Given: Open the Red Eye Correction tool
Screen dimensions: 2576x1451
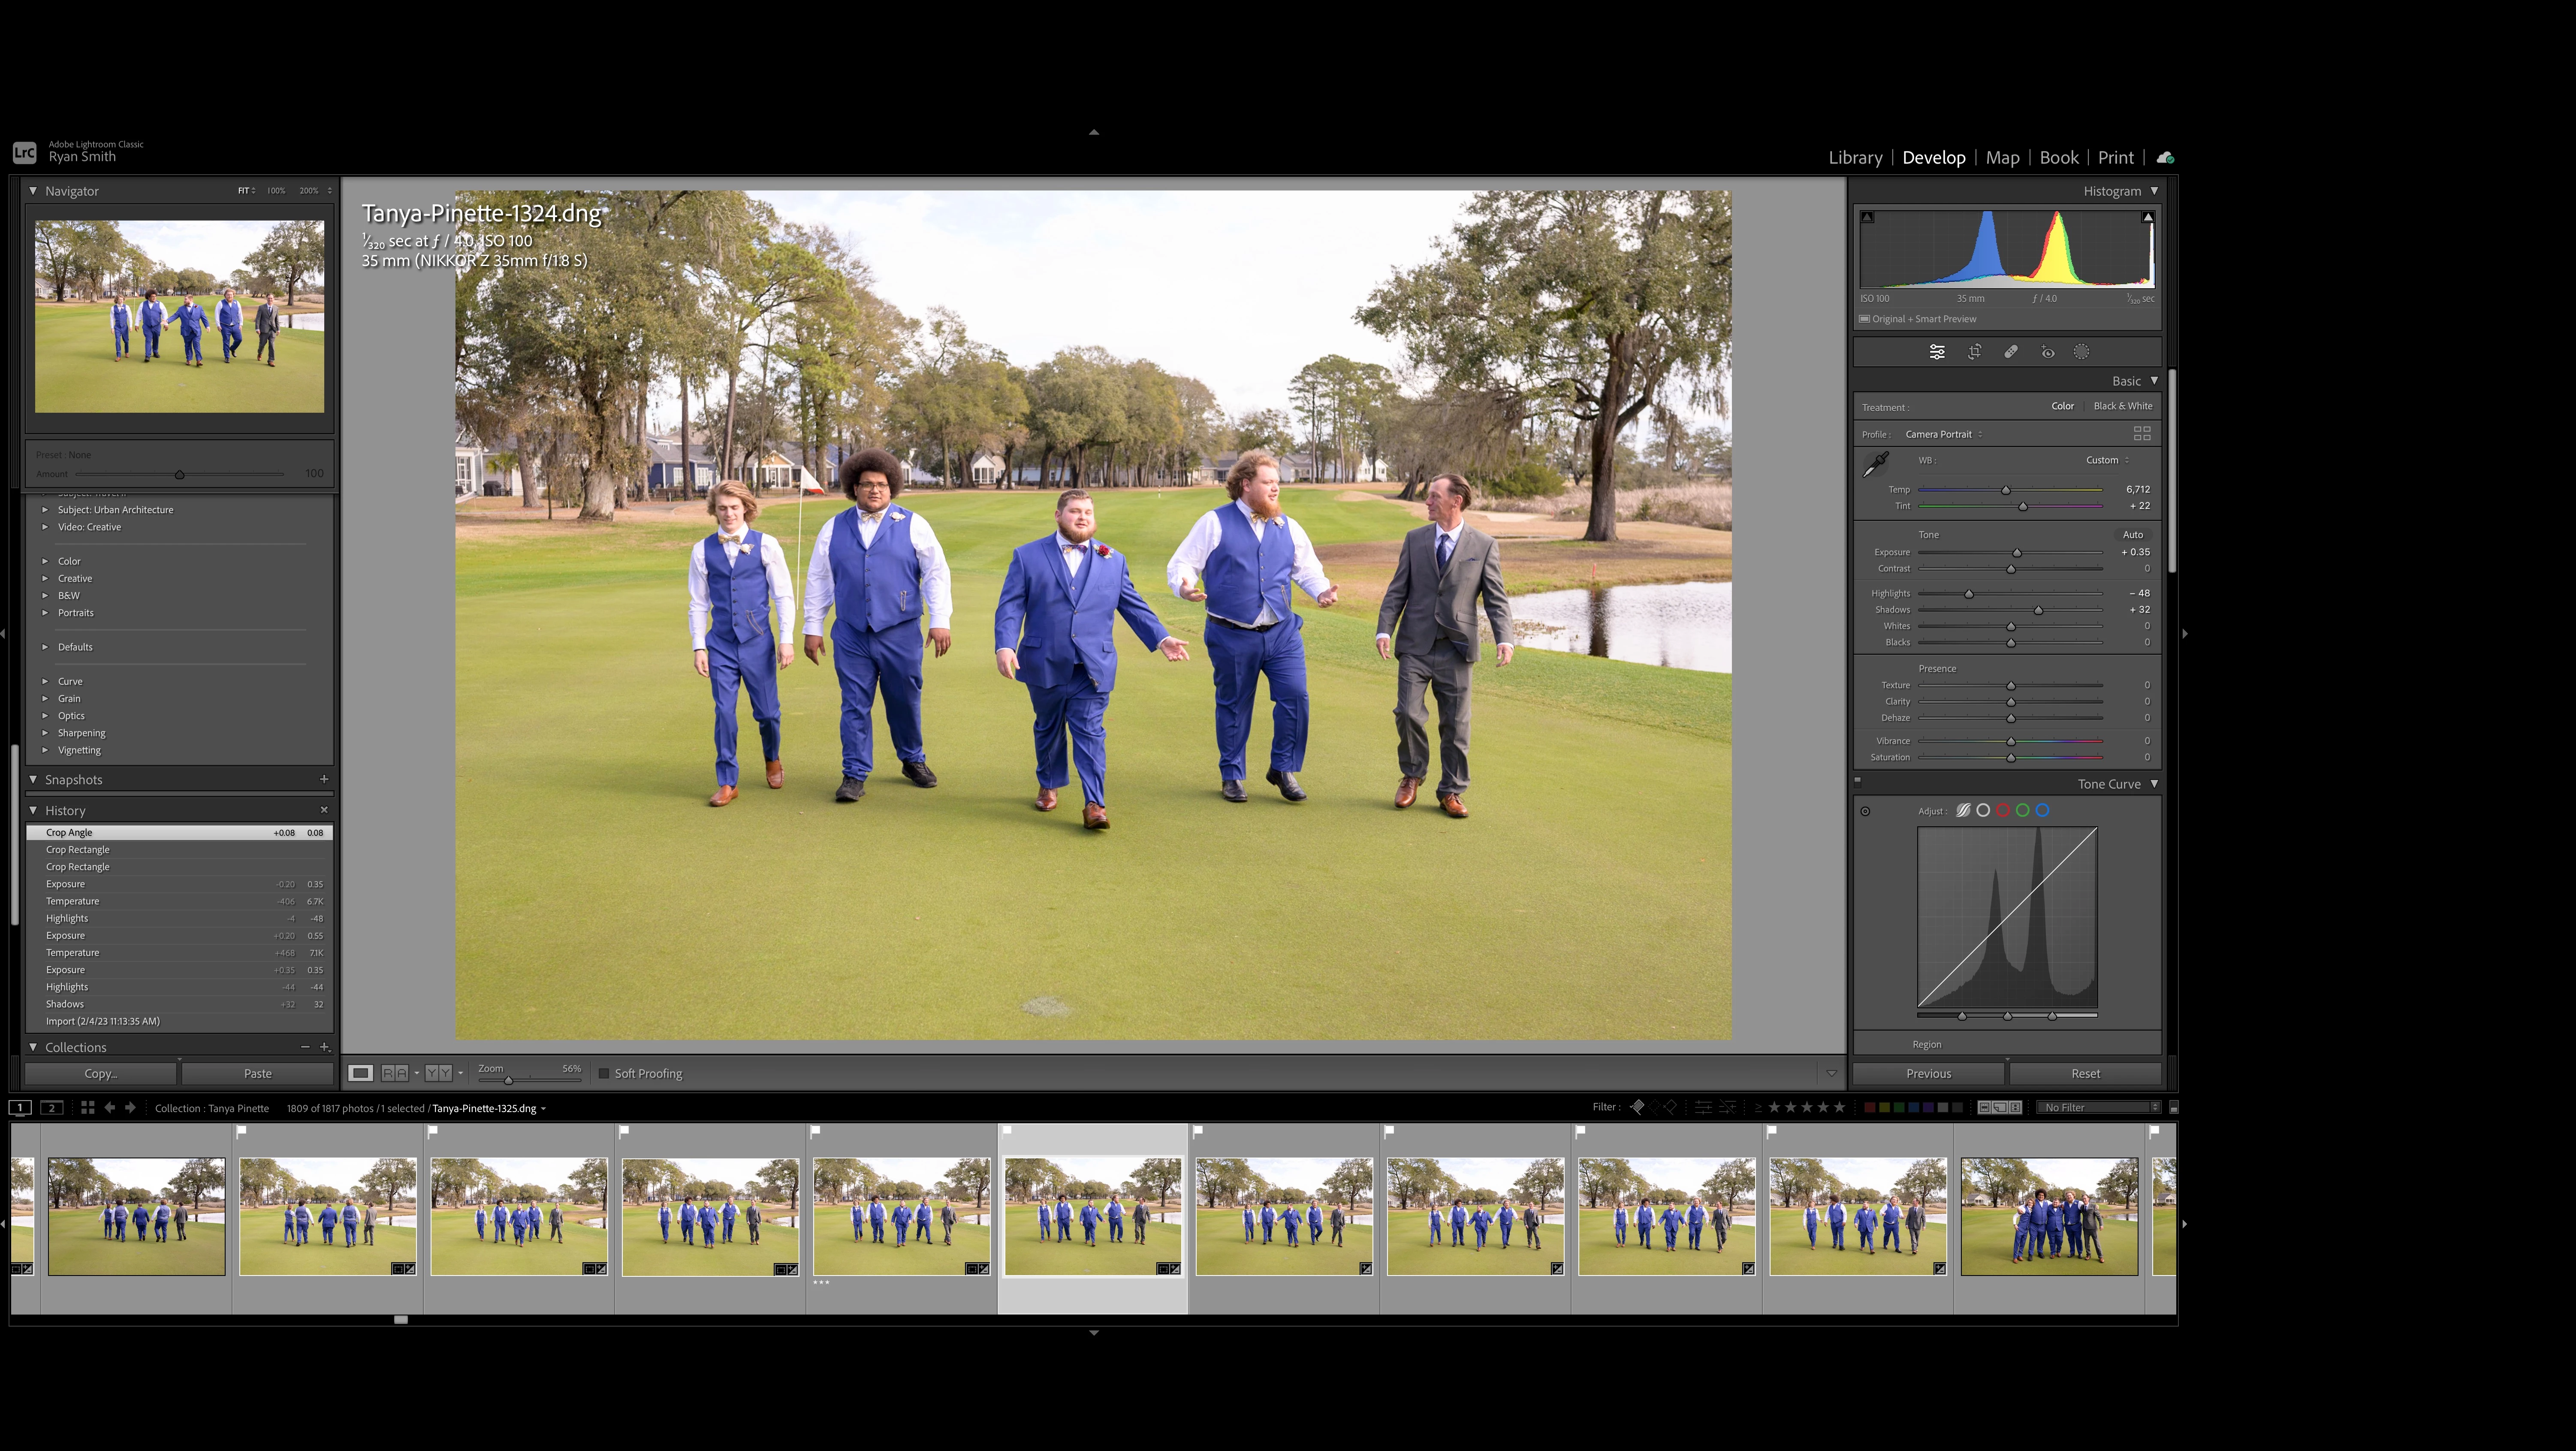Looking at the screenshot, I should pyautogui.click(x=2047, y=352).
